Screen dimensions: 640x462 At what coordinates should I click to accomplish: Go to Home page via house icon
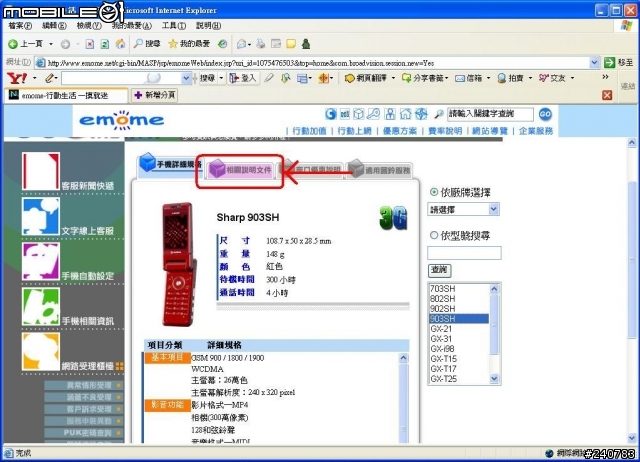120,44
